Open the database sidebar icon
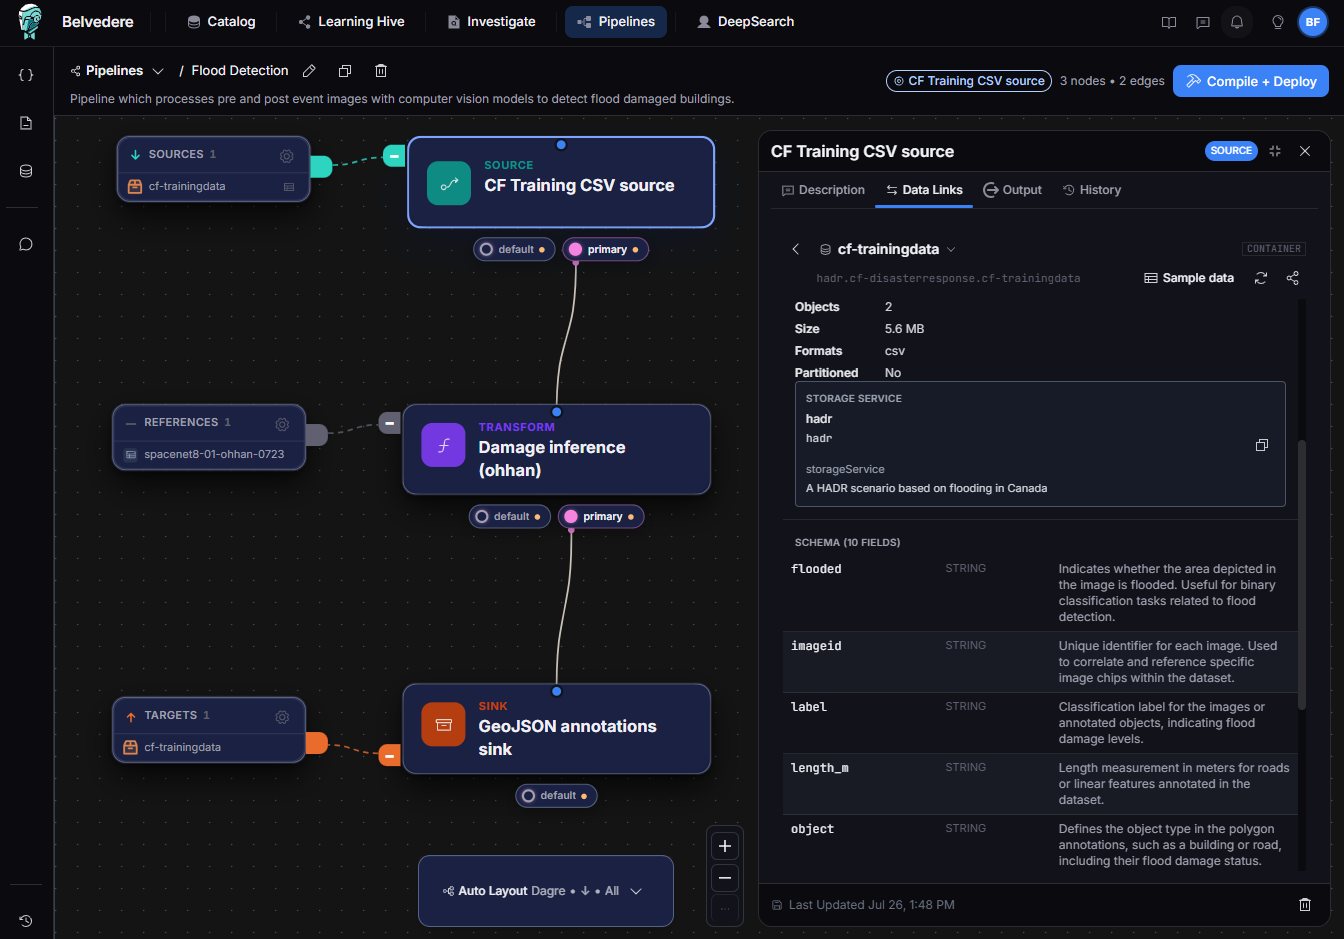This screenshot has height=939, width=1344. click(26, 171)
